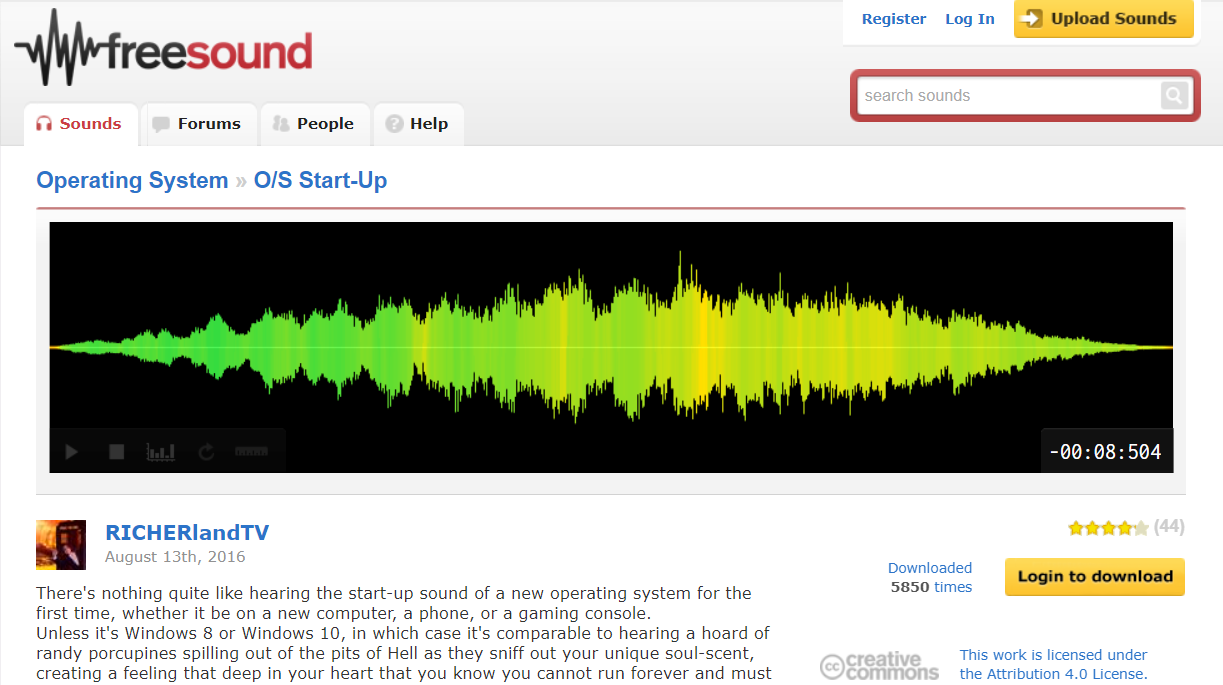Click the Creative Commons logo
This screenshot has width=1223, height=685.
pyautogui.click(x=879, y=666)
